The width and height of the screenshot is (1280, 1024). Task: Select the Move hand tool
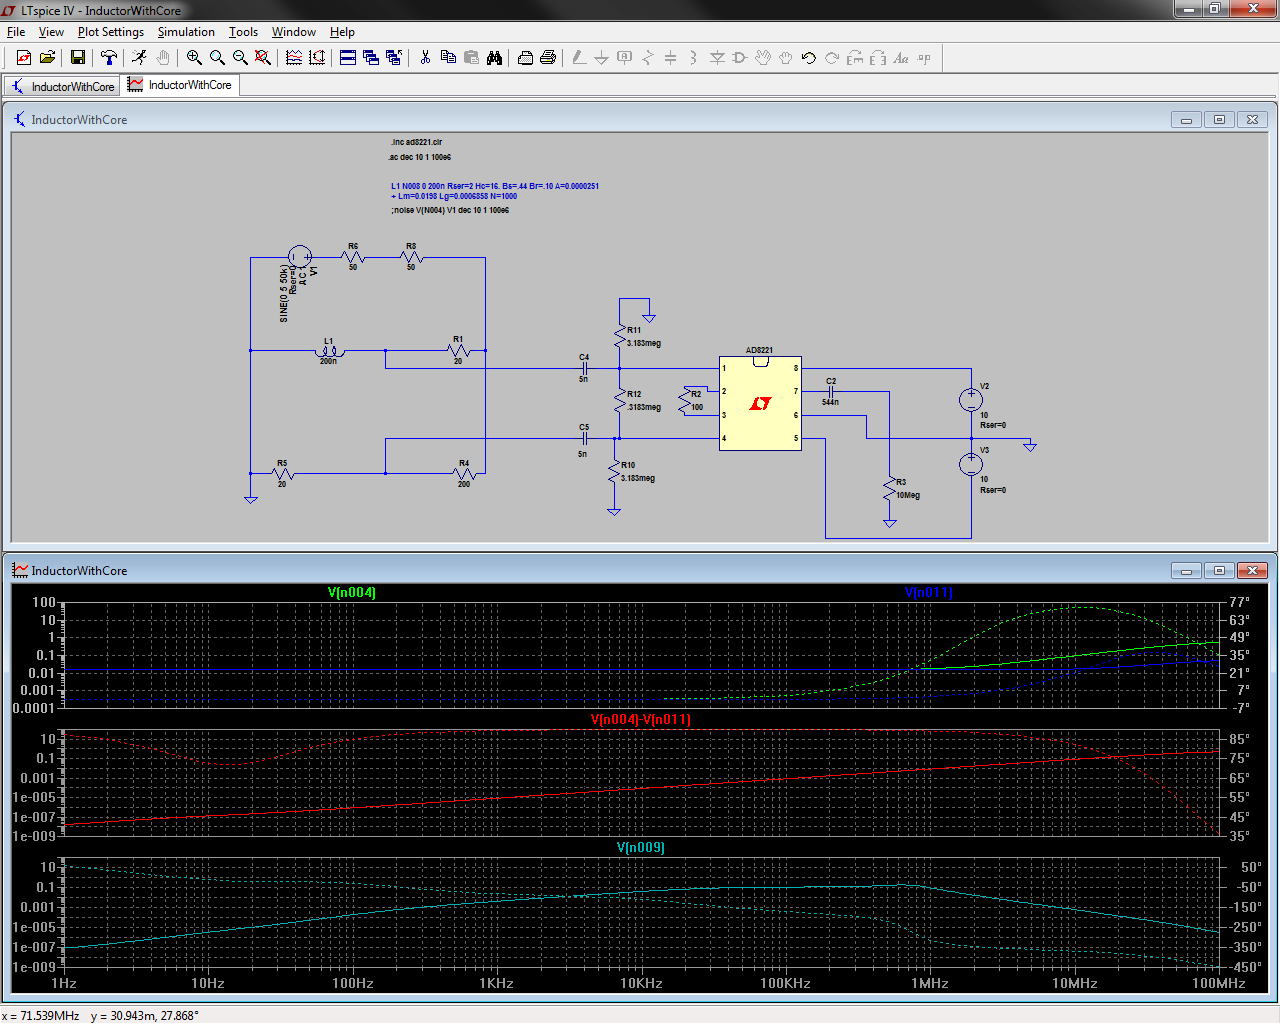[x=763, y=58]
